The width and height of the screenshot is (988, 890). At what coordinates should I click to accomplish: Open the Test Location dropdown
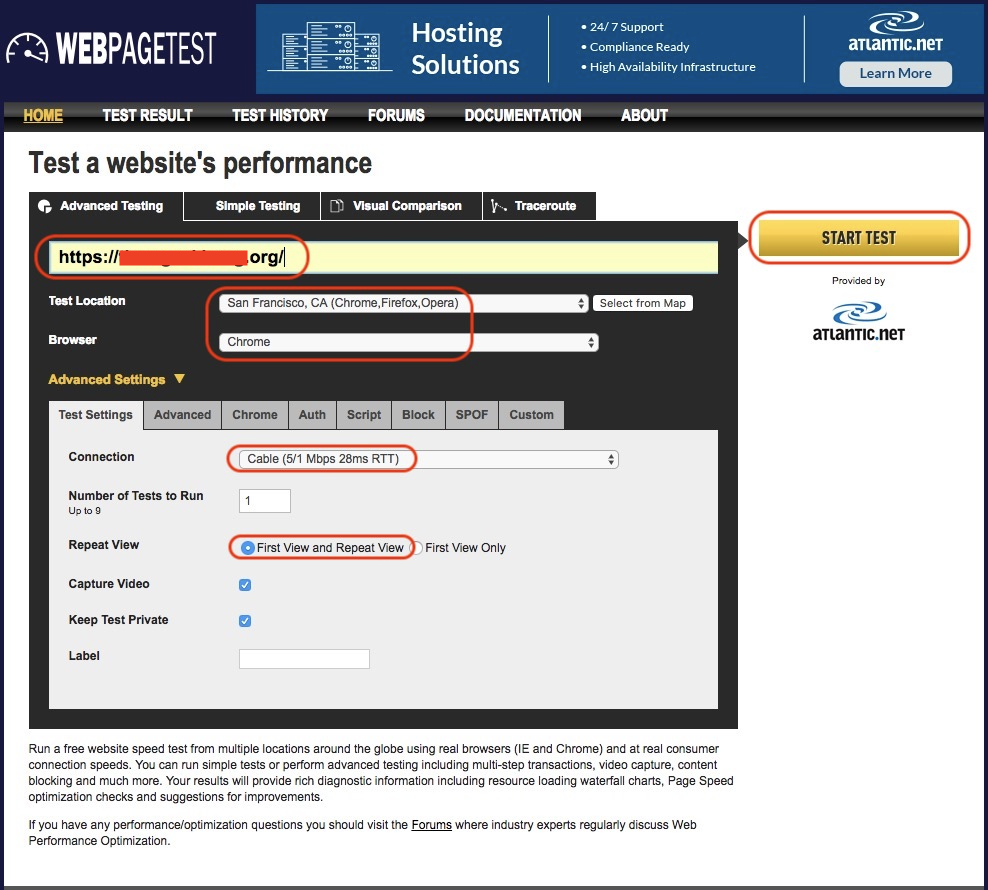tap(403, 303)
